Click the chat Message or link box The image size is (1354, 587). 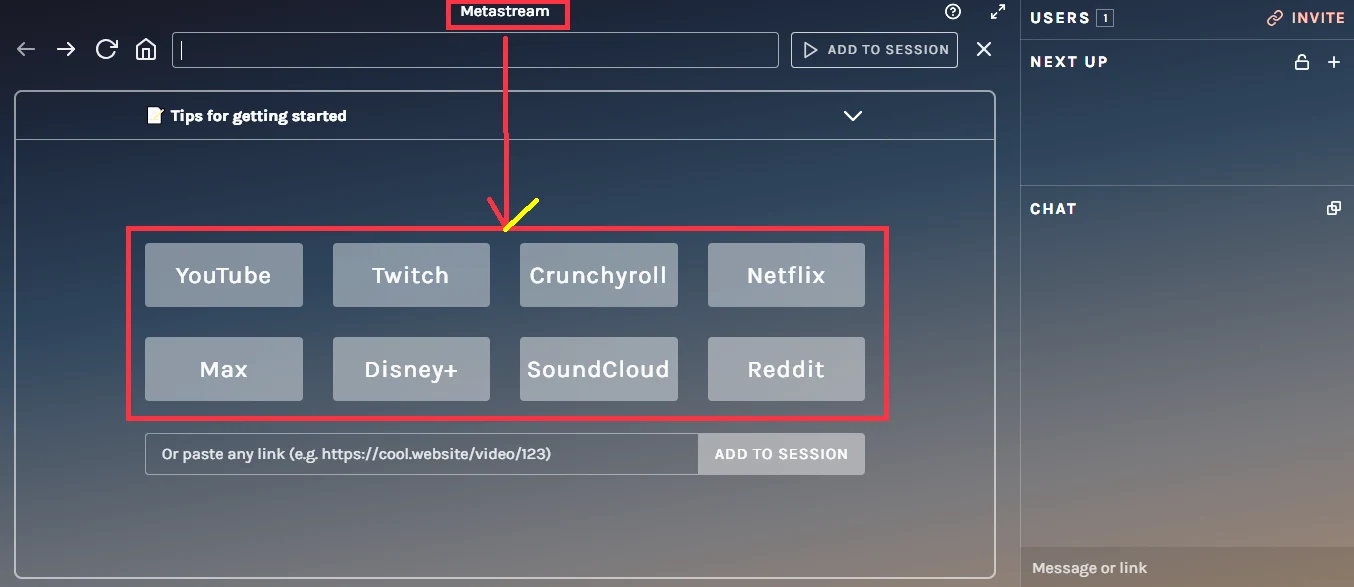[1186, 568]
